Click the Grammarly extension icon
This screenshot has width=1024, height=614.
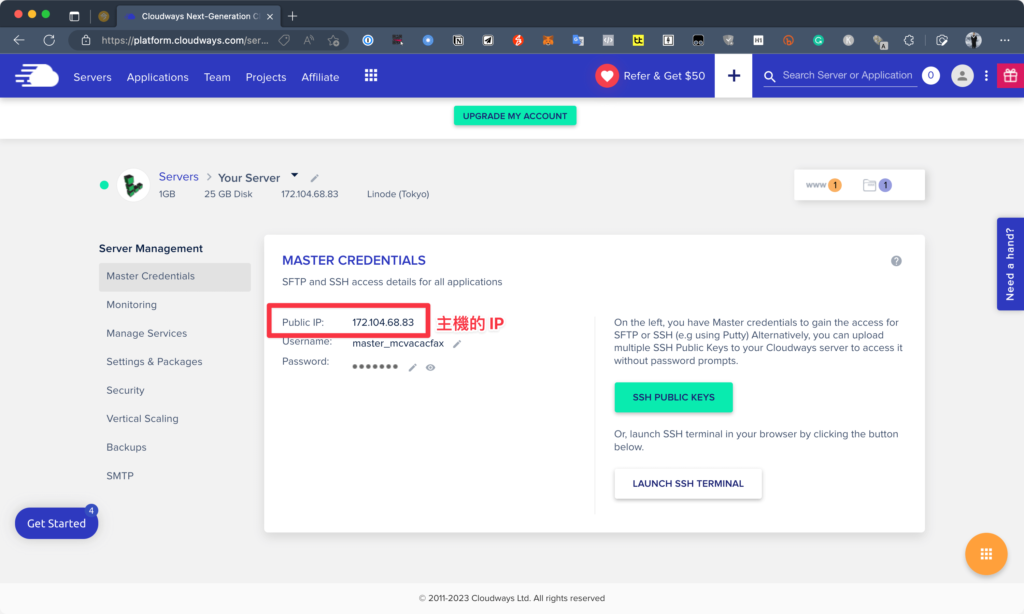point(818,40)
